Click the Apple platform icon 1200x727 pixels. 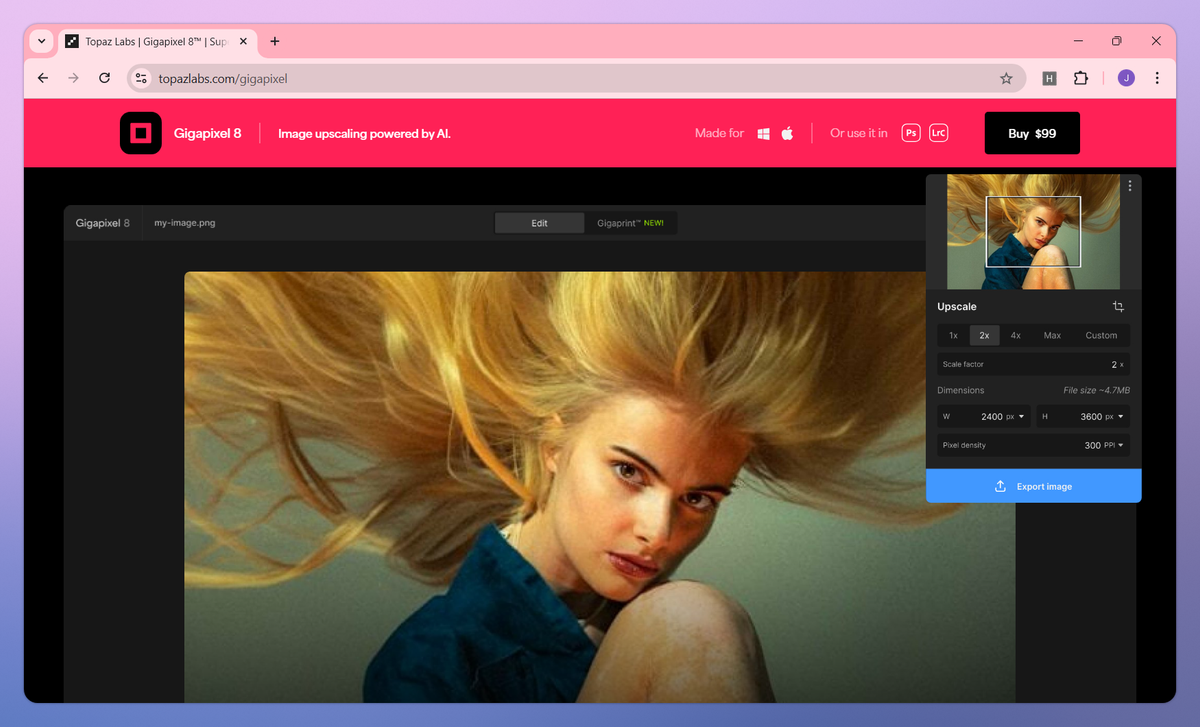pyautogui.click(x=787, y=133)
